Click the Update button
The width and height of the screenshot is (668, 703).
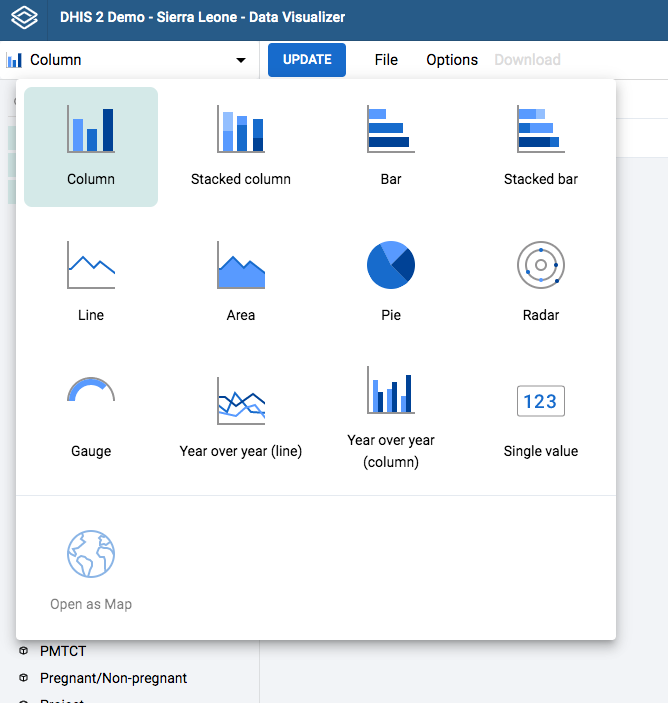[307, 60]
